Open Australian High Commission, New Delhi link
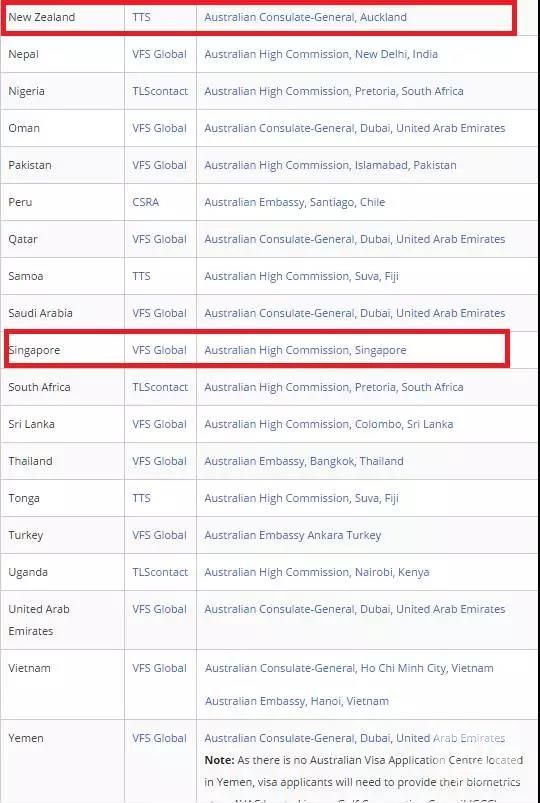The image size is (540, 803). point(321,54)
